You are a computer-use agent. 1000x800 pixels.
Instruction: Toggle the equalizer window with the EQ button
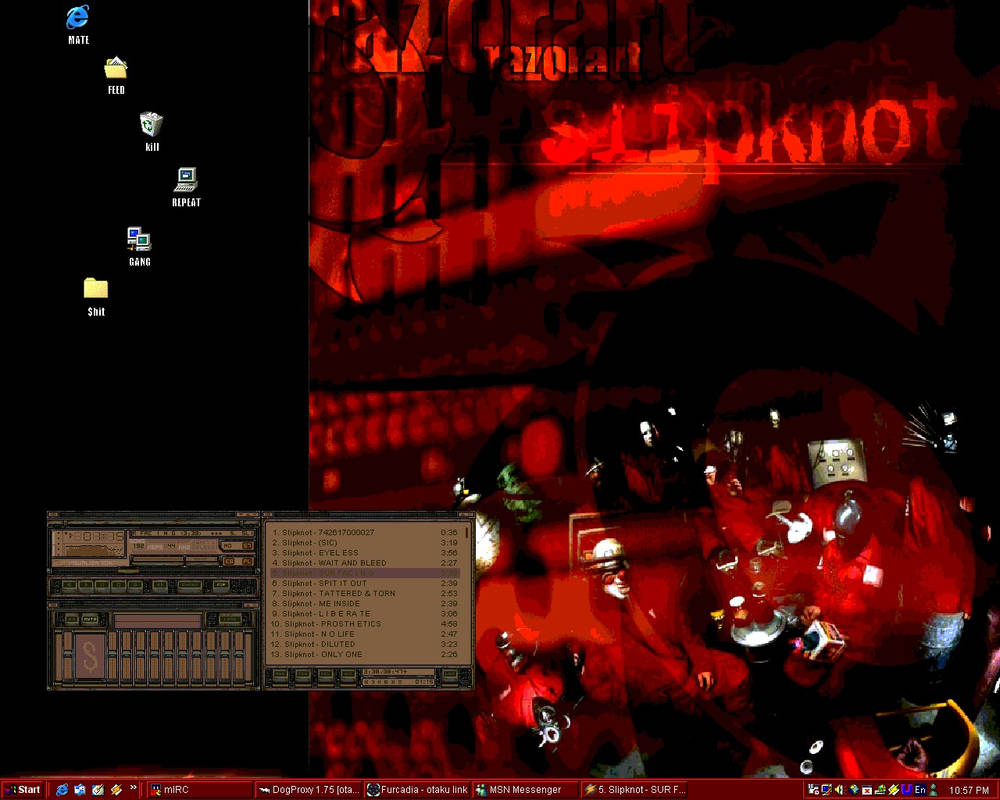(230, 561)
